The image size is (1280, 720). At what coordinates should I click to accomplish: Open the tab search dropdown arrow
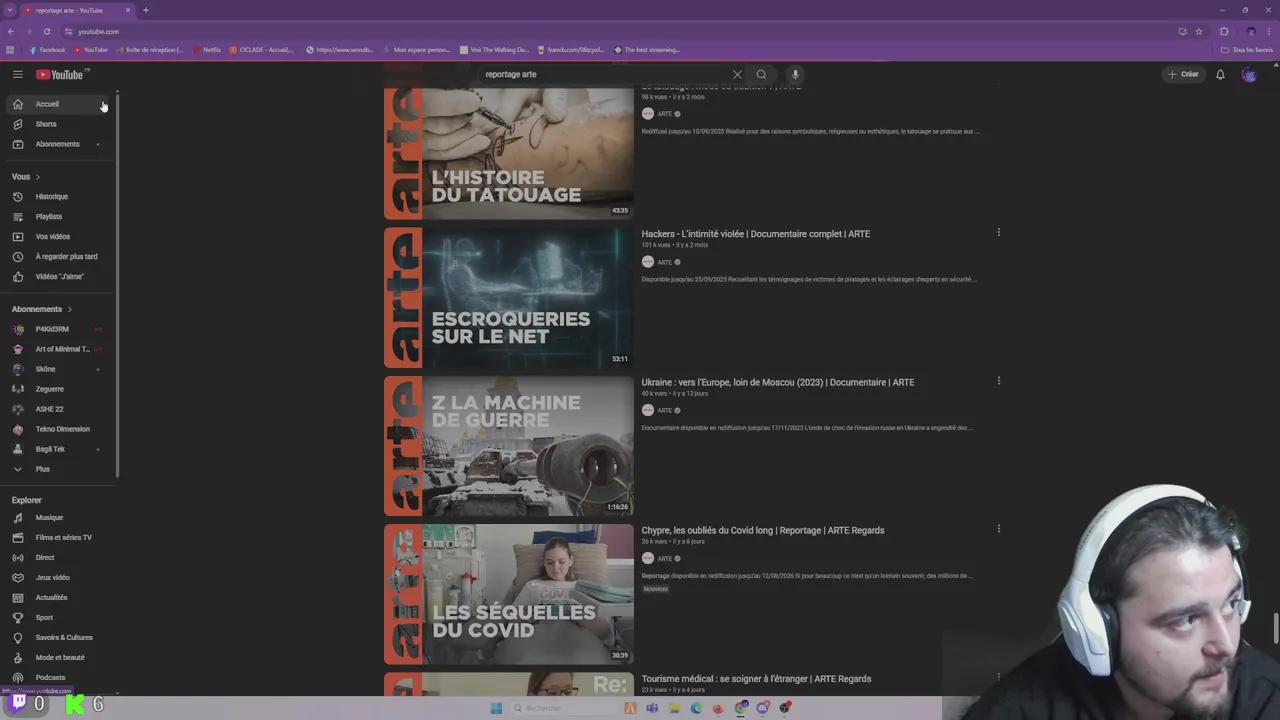click(x=9, y=10)
